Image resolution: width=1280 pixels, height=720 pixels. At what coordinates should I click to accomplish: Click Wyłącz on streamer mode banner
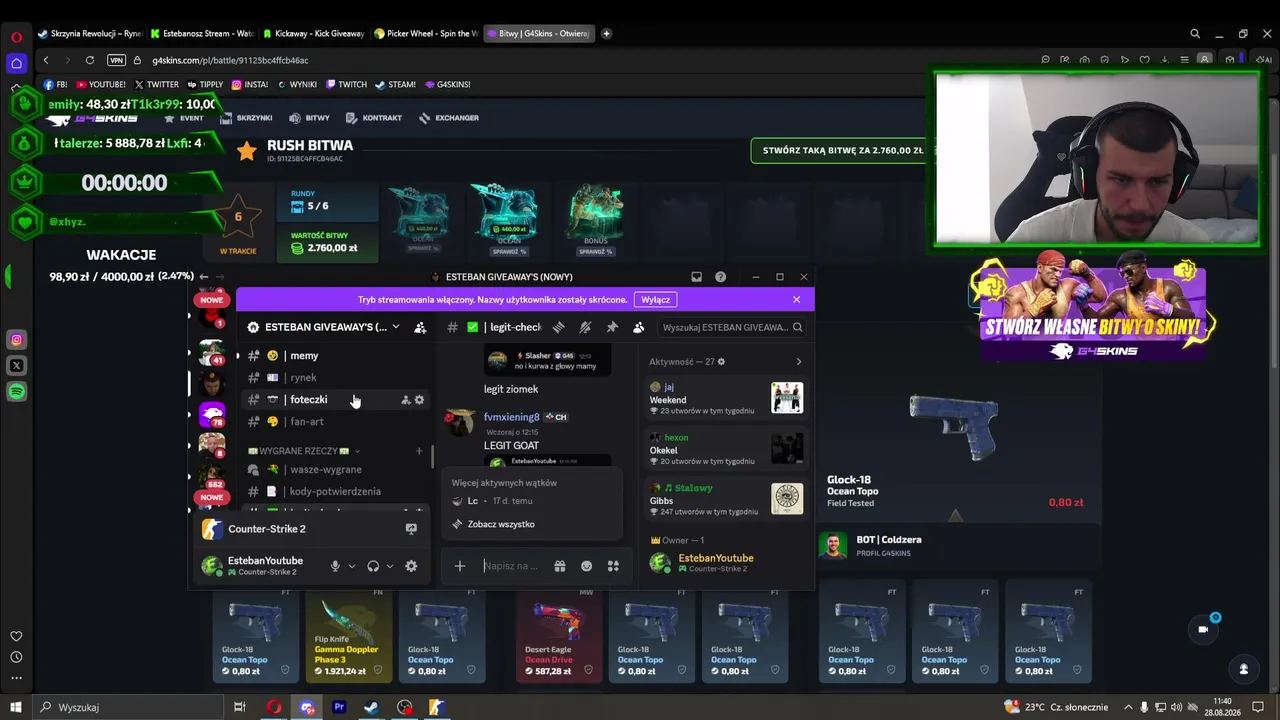coord(656,299)
